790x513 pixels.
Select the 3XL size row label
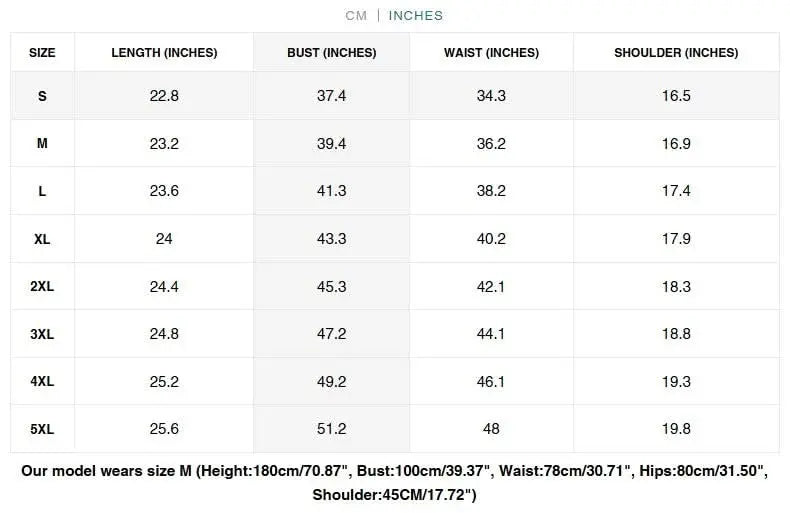tap(42, 334)
